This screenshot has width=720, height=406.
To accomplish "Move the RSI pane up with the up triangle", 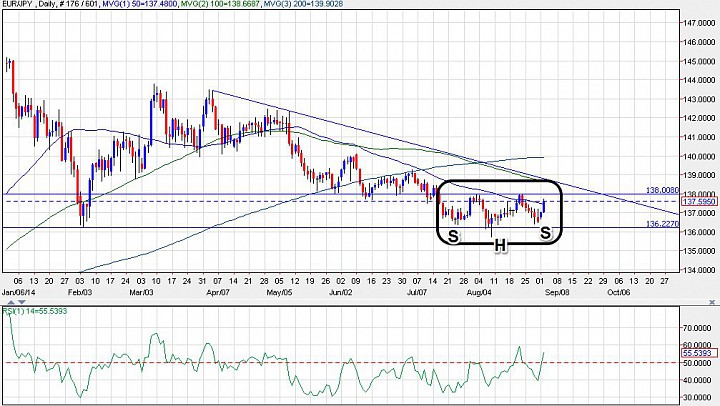I will [11, 302].
